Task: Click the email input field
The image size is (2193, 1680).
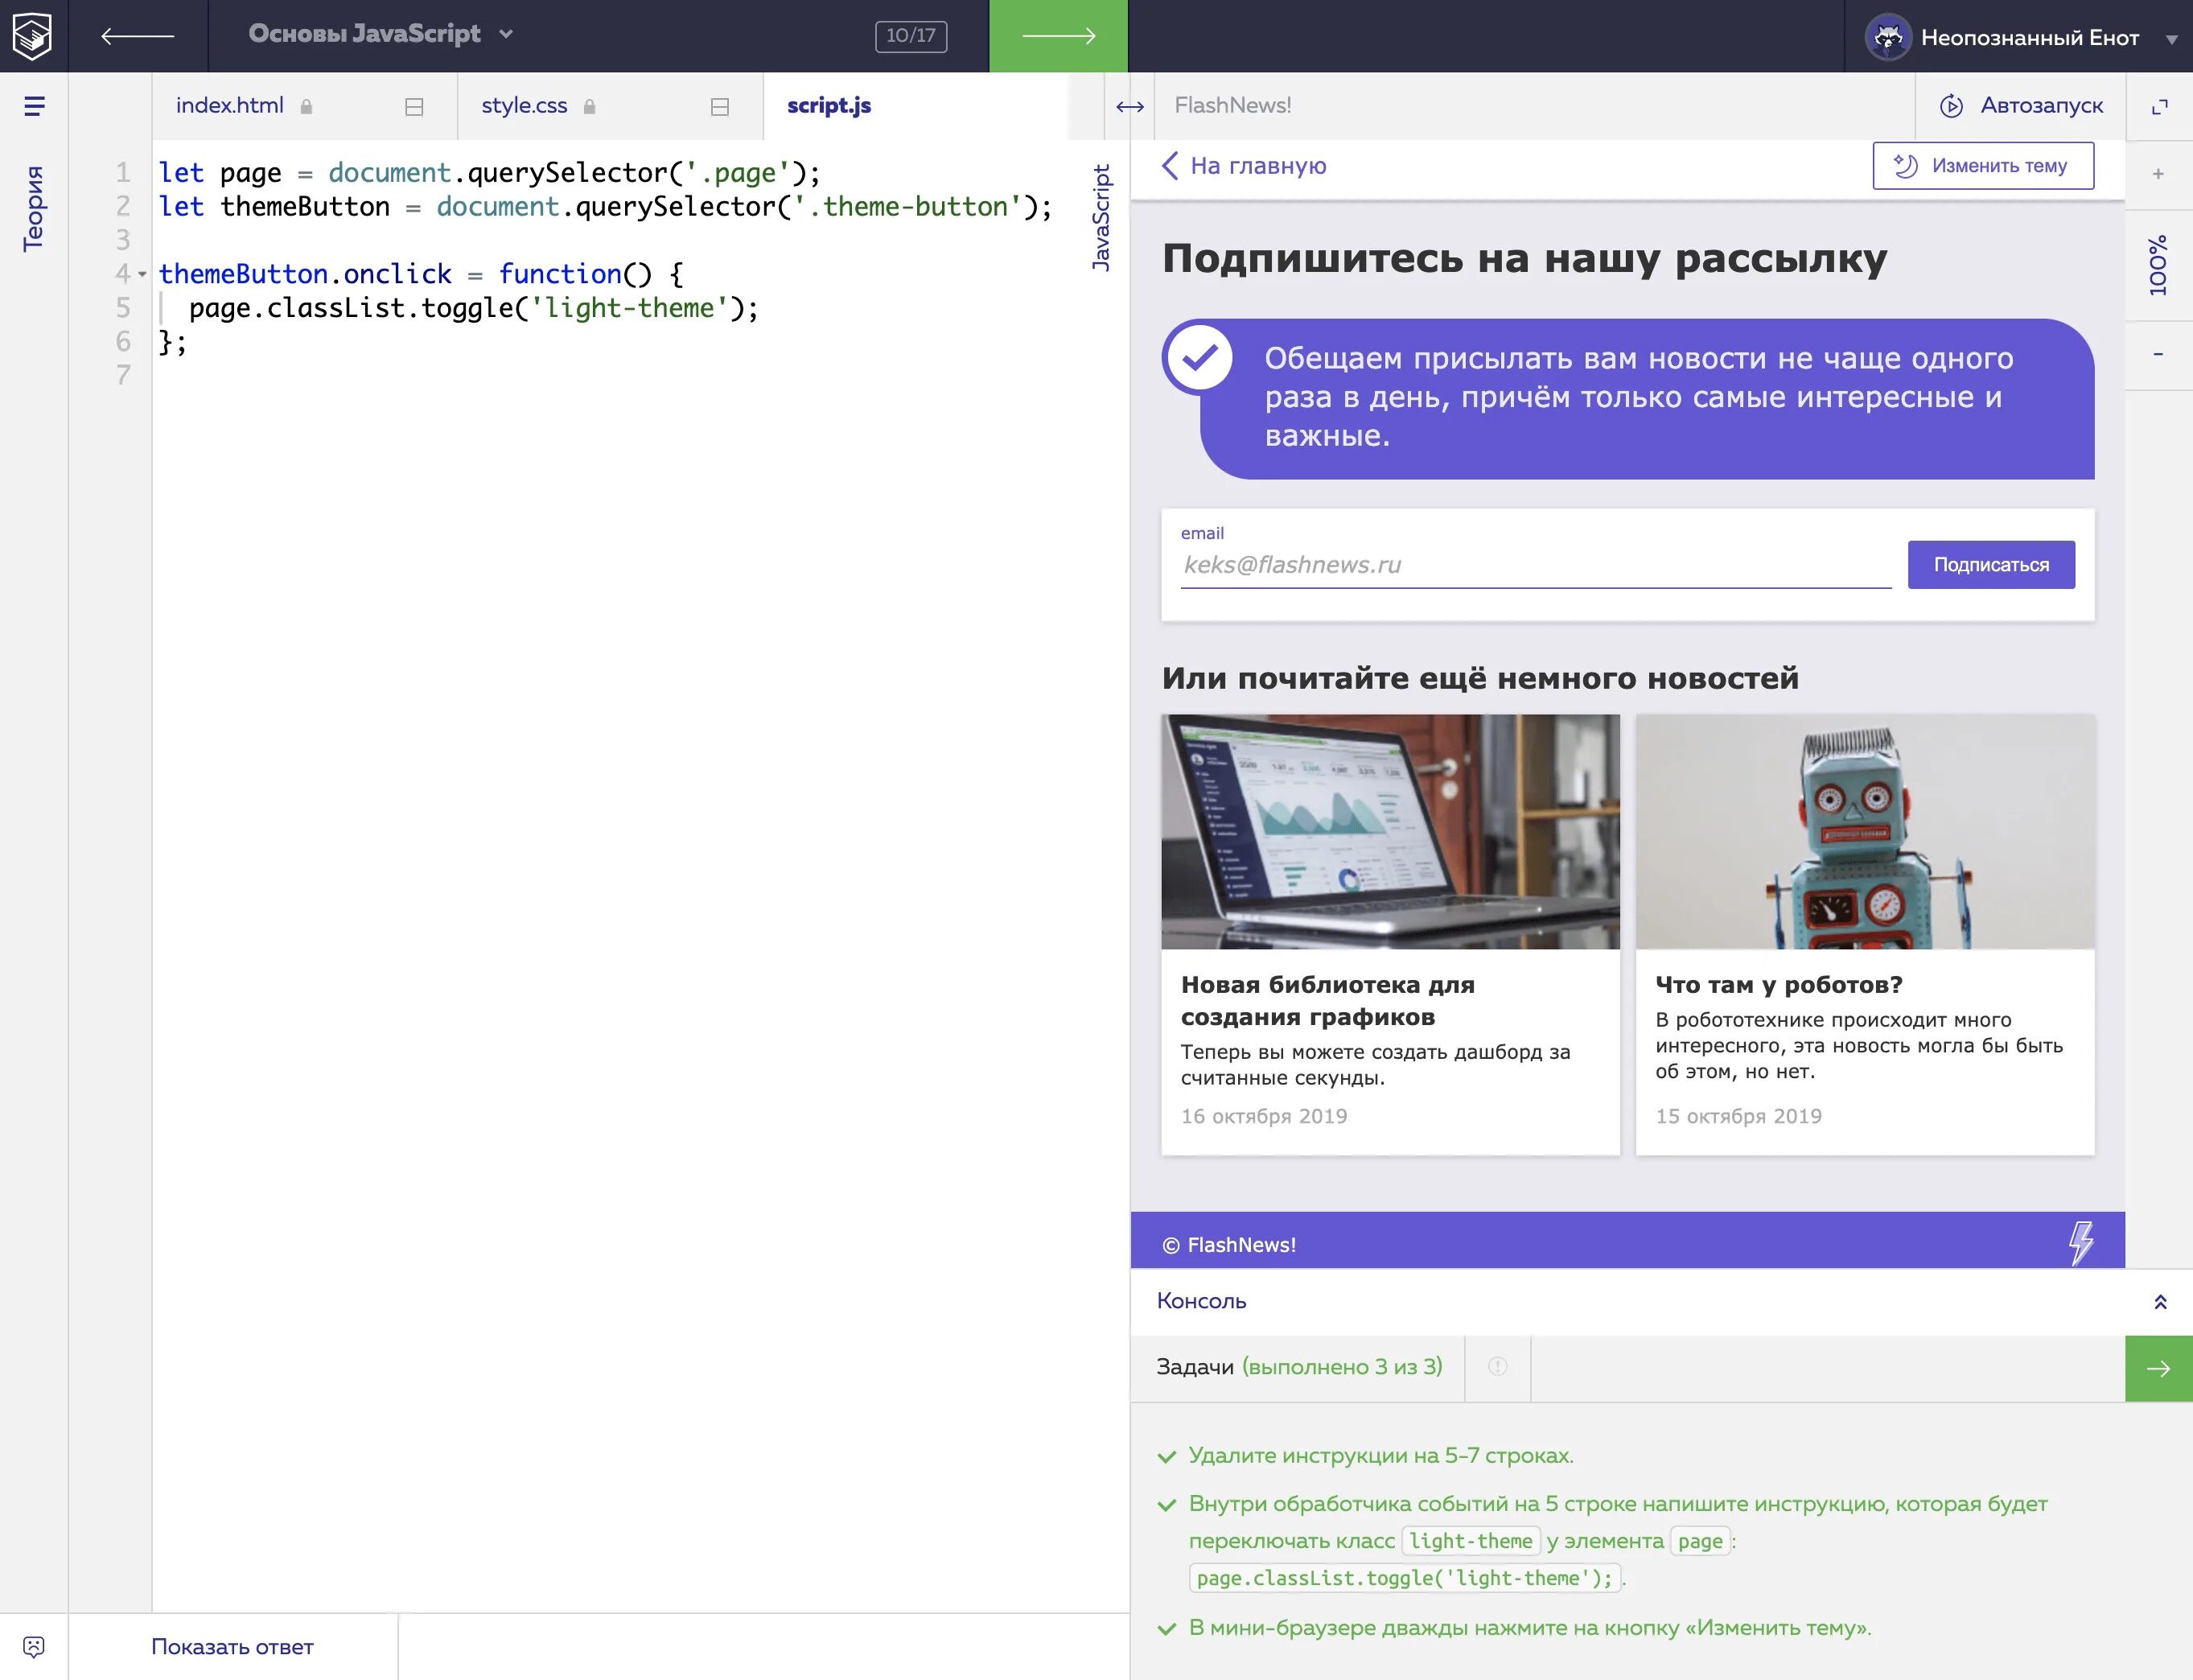Action: (x=1534, y=565)
